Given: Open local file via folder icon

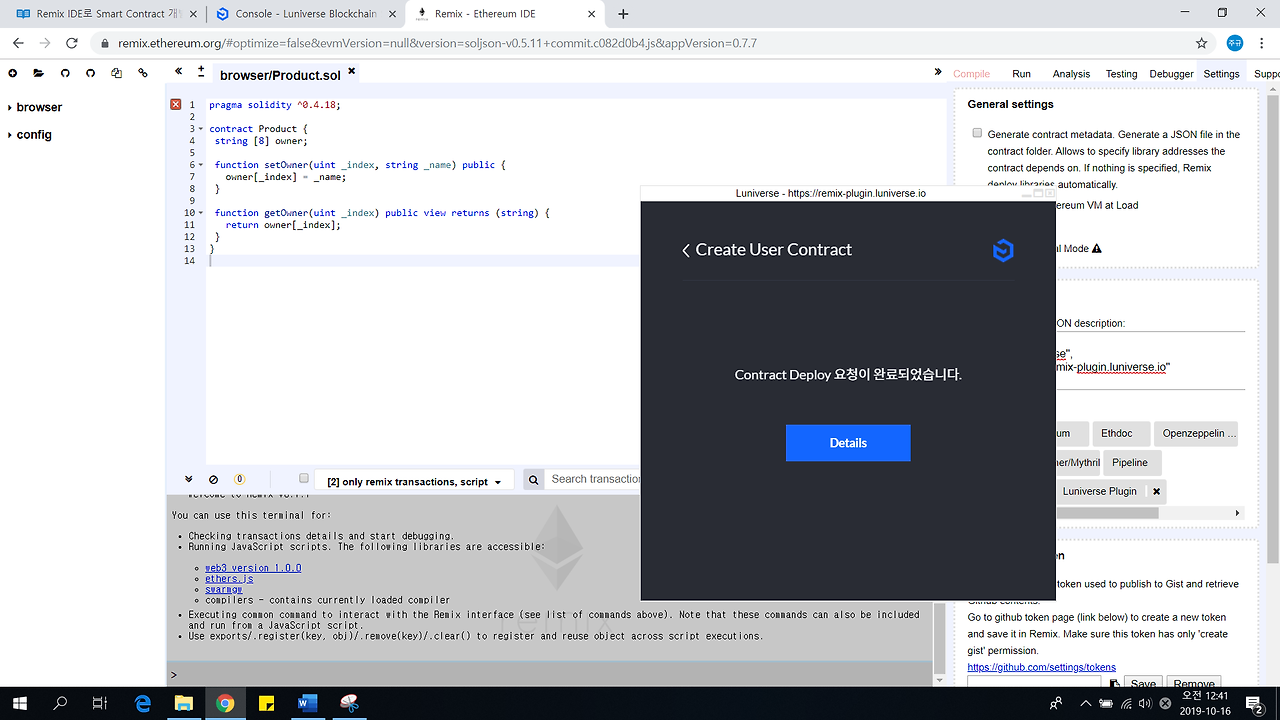Looking at the screenshot, I should click(x=38, y=73).
